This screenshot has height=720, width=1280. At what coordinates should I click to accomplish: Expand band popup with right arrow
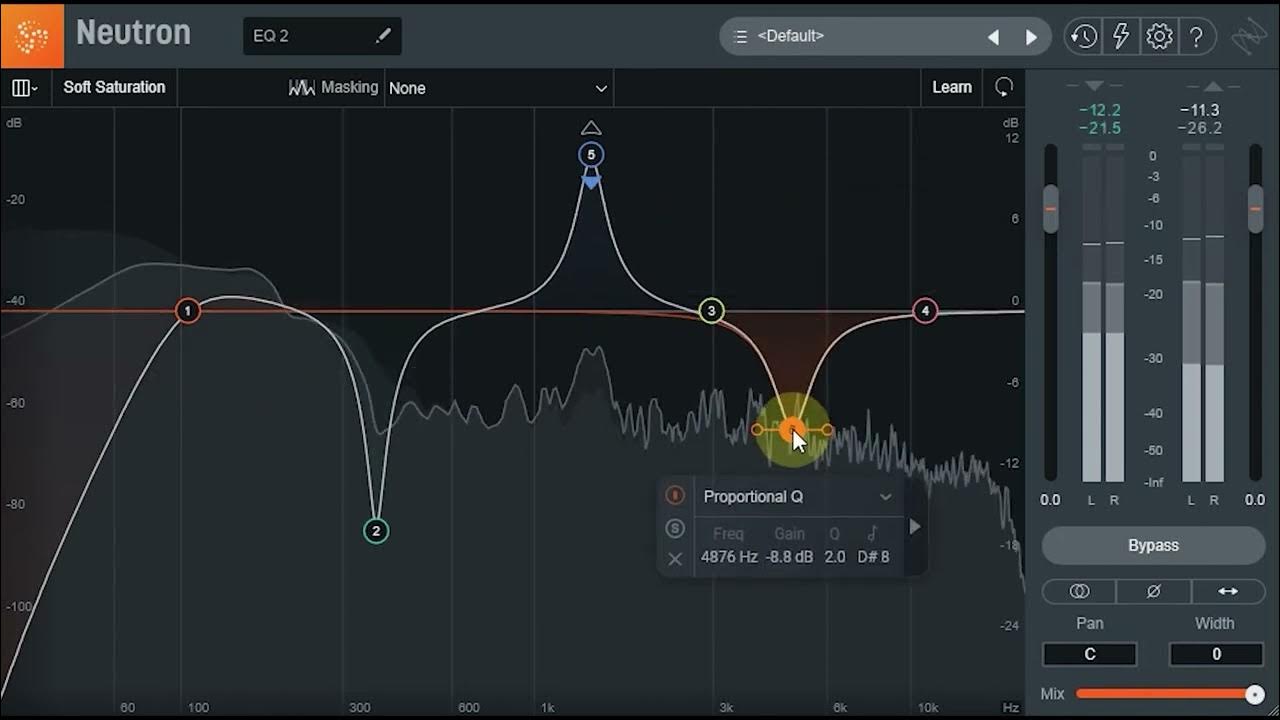914,527
